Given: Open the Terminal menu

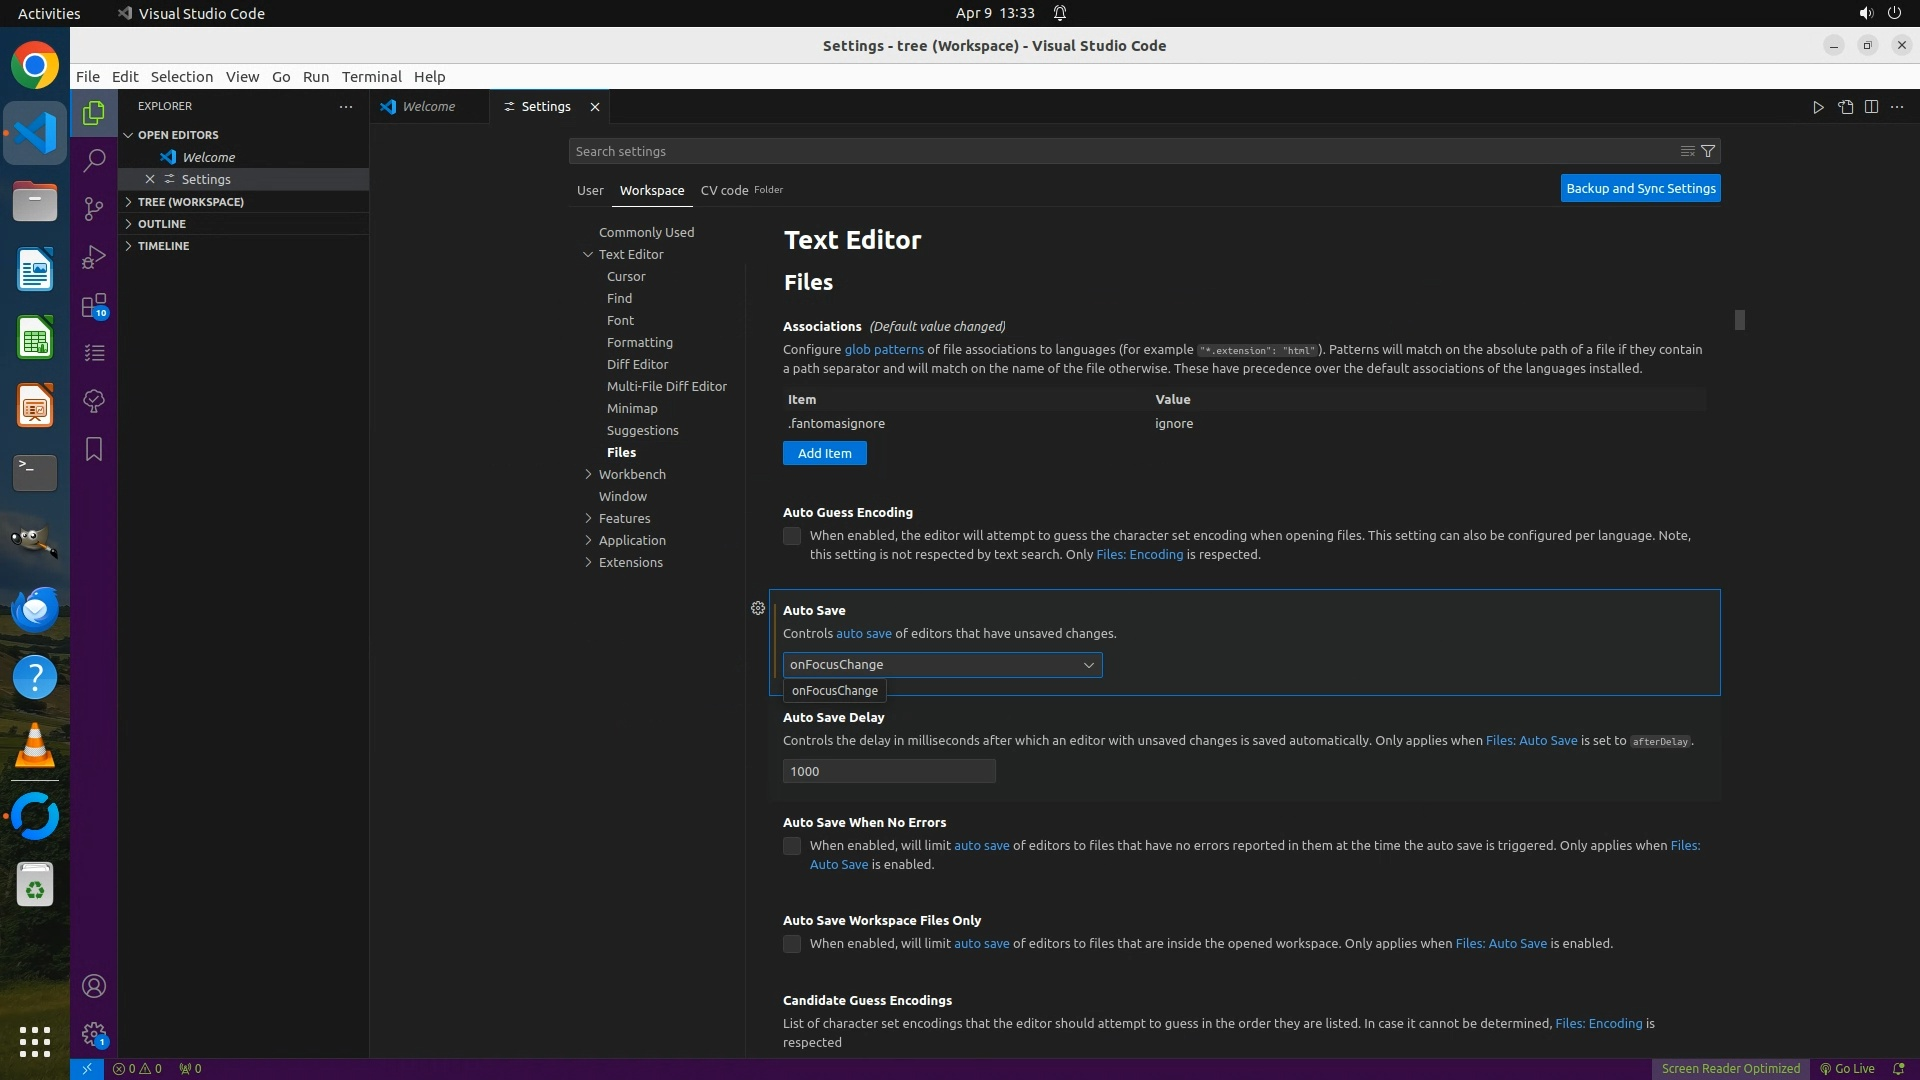Looking at the screenshot, I should pyautogui.click(x=371, y=77).
